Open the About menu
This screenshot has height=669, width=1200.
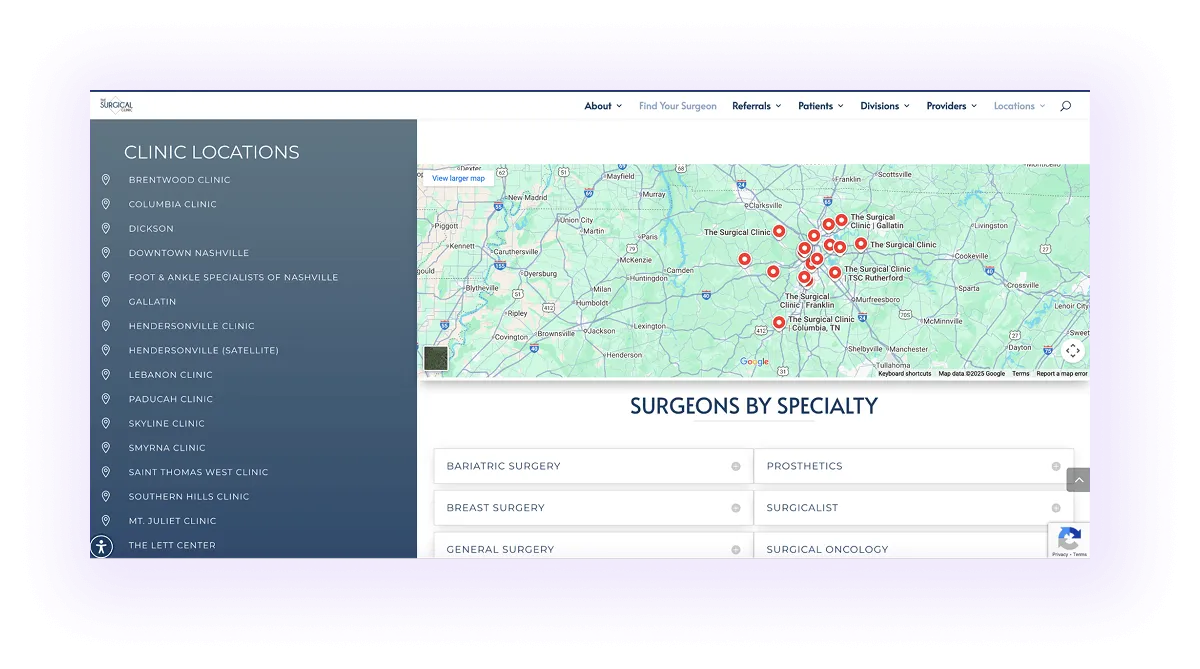598,105
